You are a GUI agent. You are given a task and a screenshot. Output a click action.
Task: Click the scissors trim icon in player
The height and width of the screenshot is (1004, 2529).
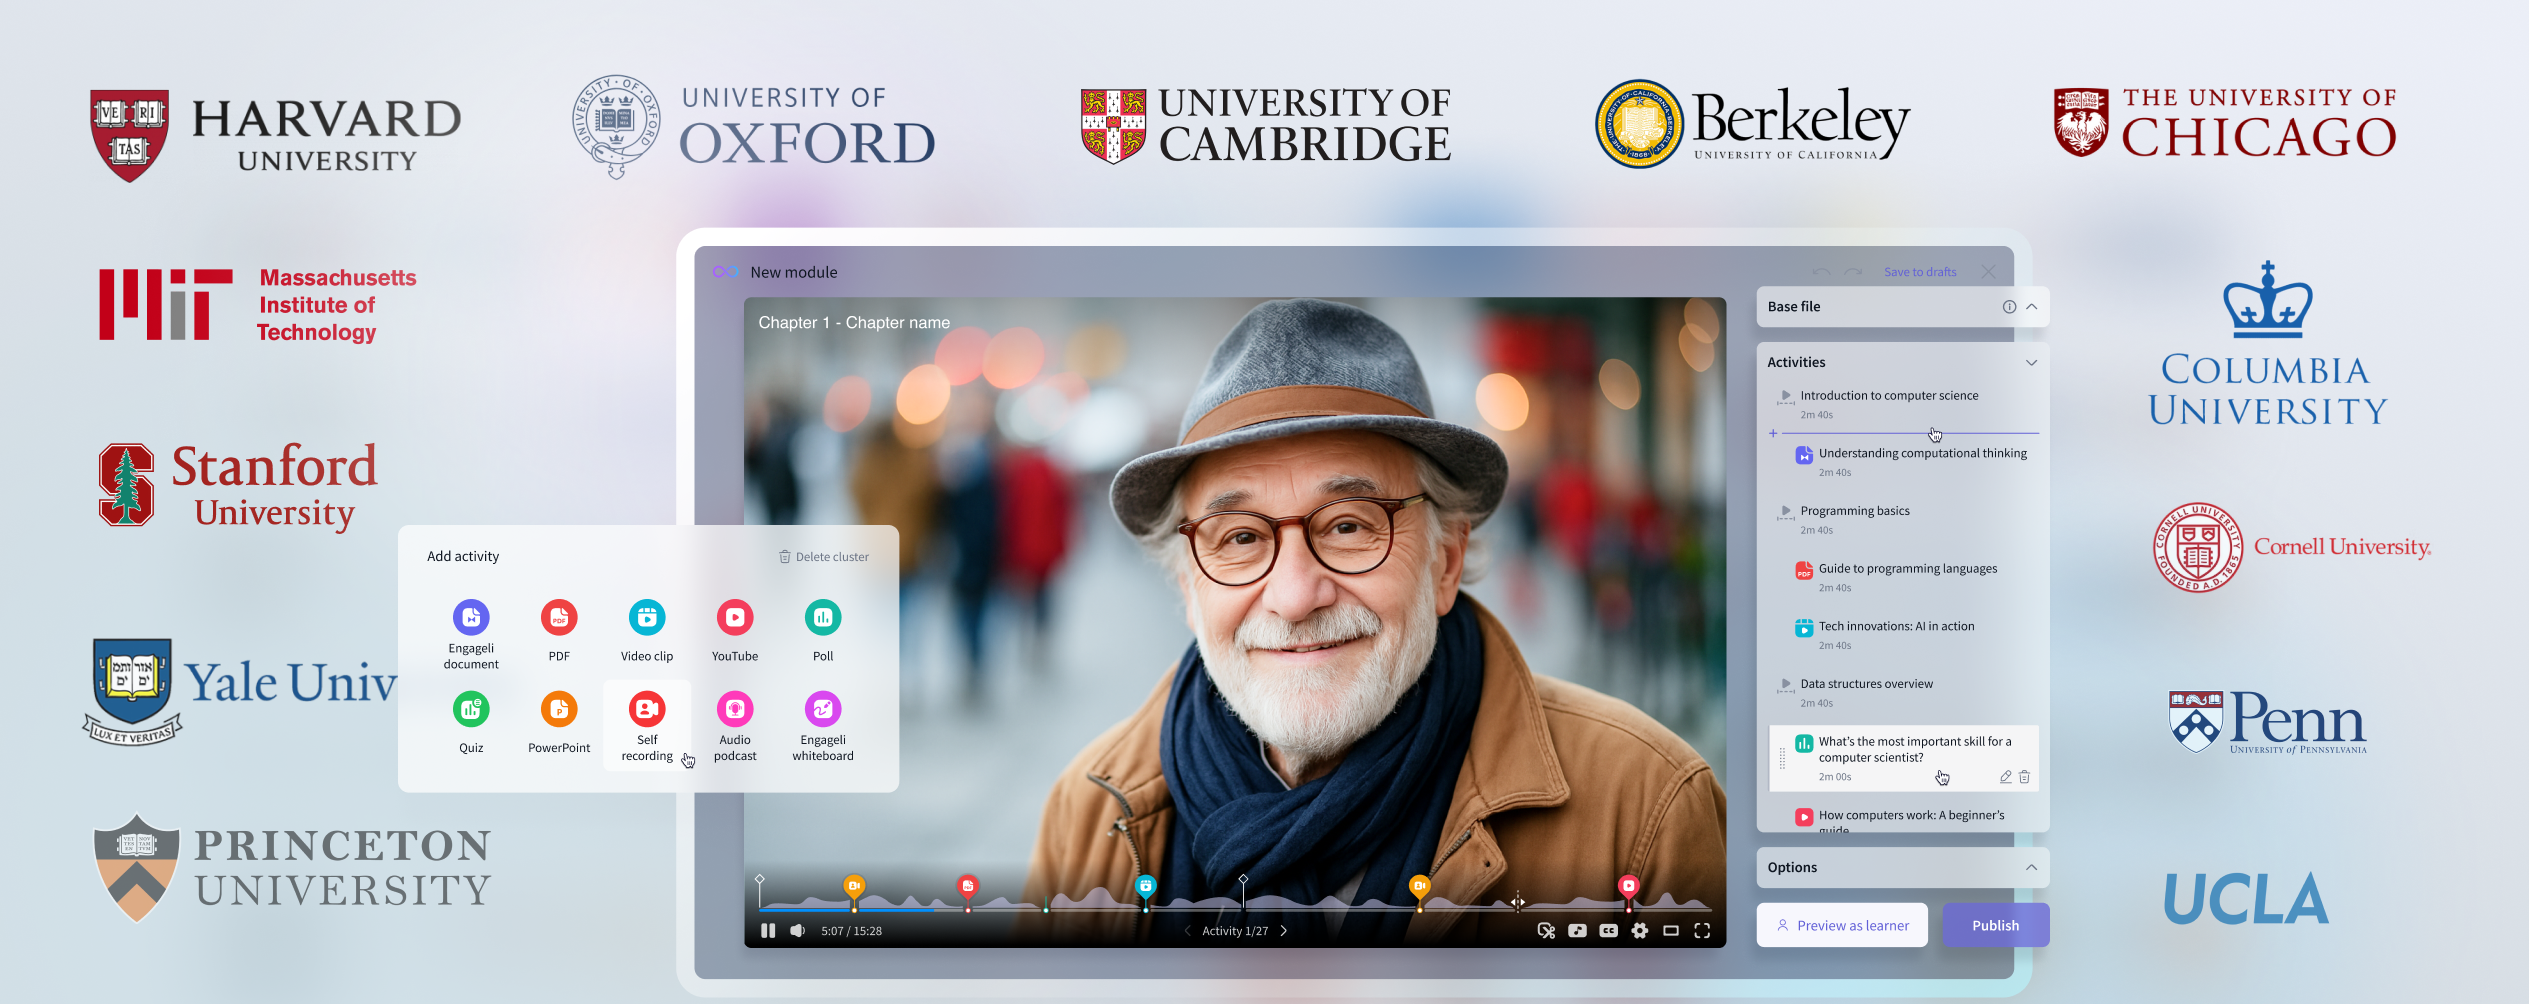[x=1546, y=931]
